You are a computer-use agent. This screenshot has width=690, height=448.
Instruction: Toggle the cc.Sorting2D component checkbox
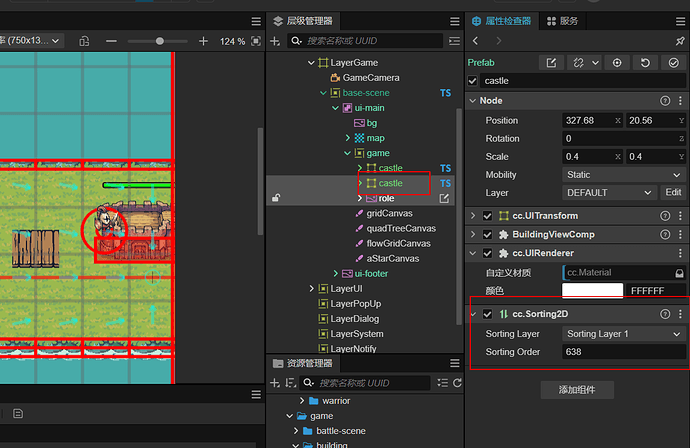[x=487, y=314]
